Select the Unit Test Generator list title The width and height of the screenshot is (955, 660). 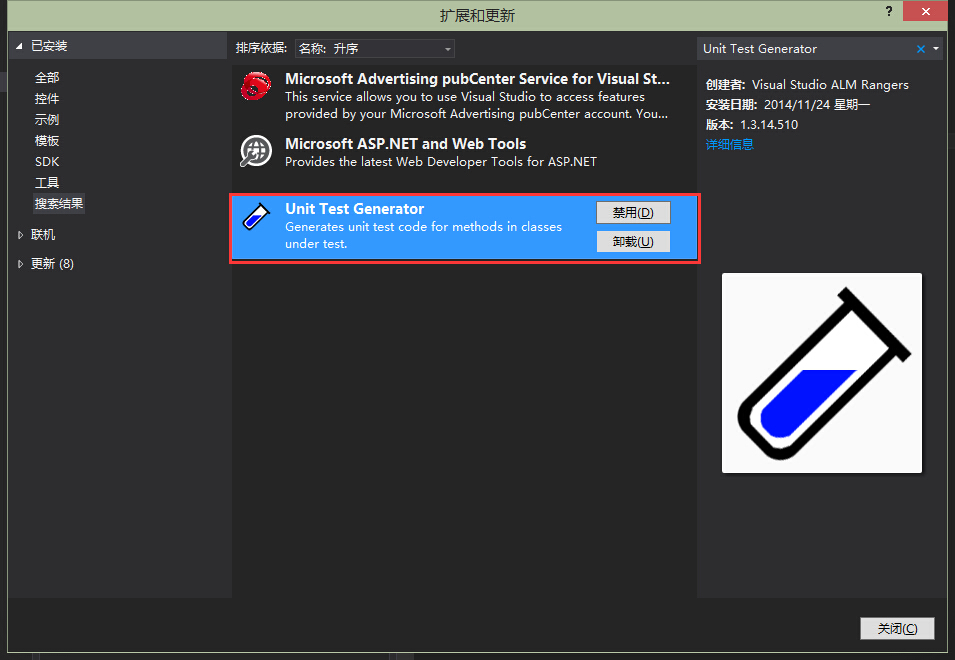[354, 209]
